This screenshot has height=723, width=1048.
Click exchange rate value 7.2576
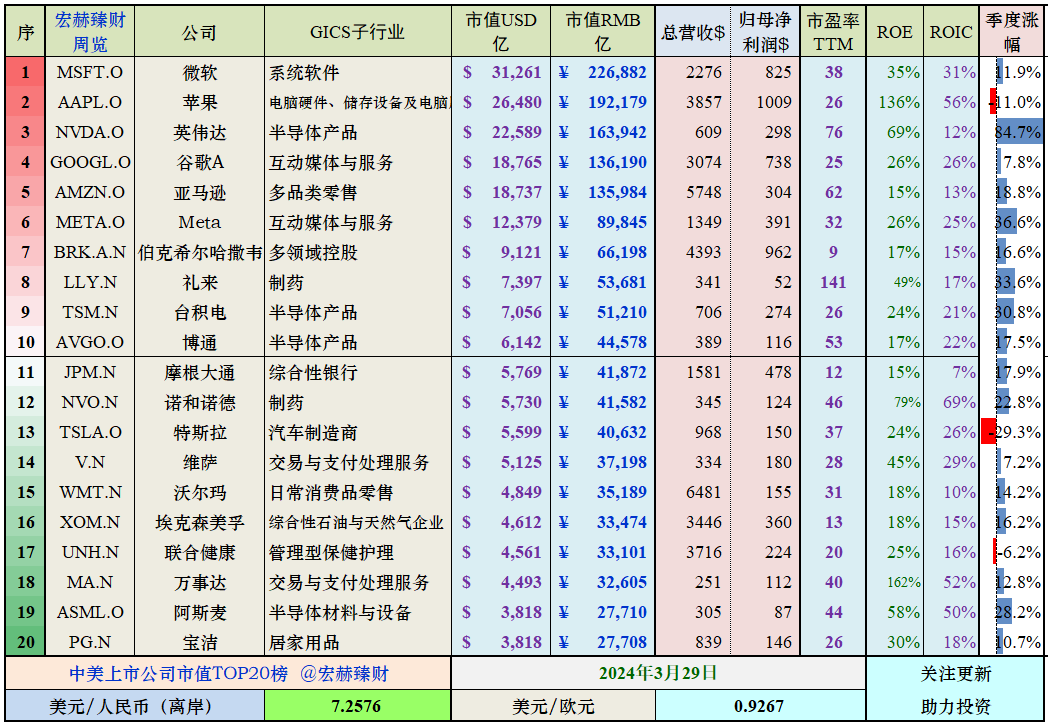click(x=357, y=706)
